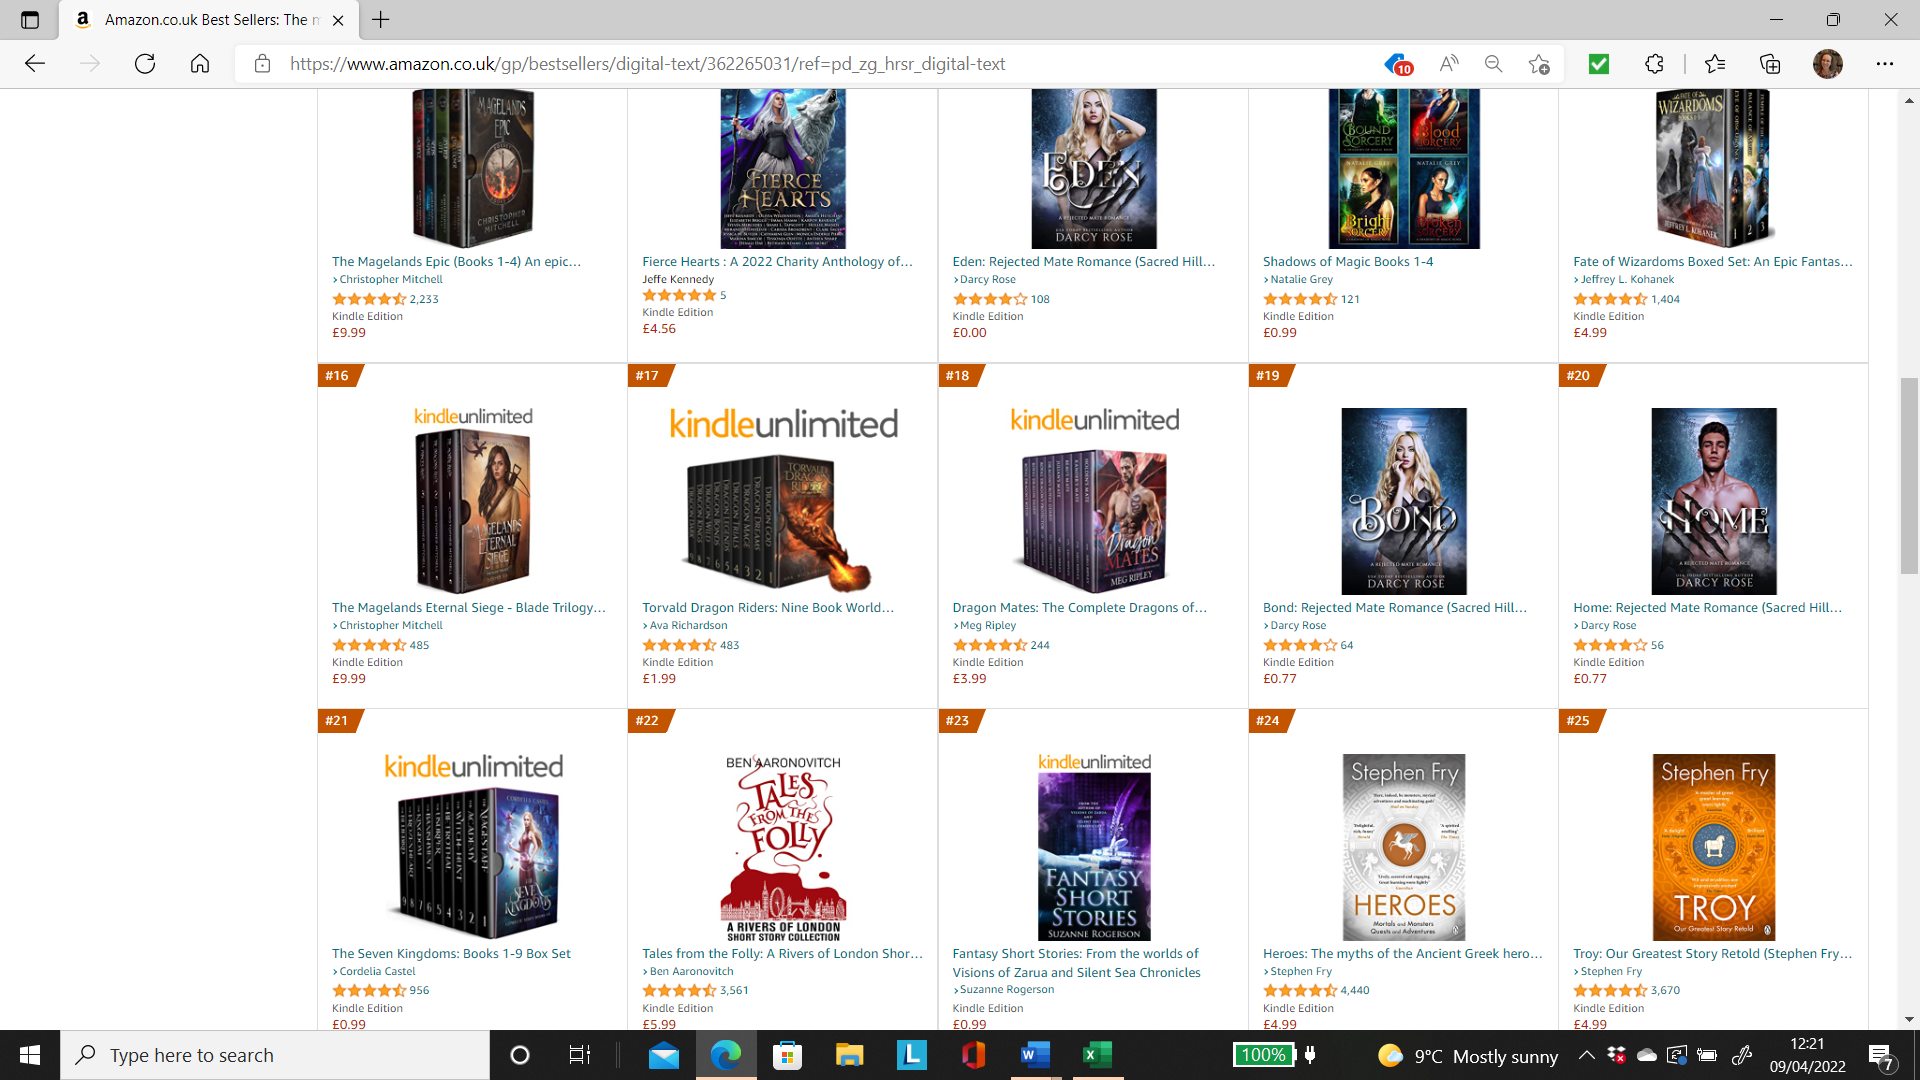Open Read Aloud icon in address bar
The width and height of the screenshot is (1920, 1080).
(x=1448, y=64)
